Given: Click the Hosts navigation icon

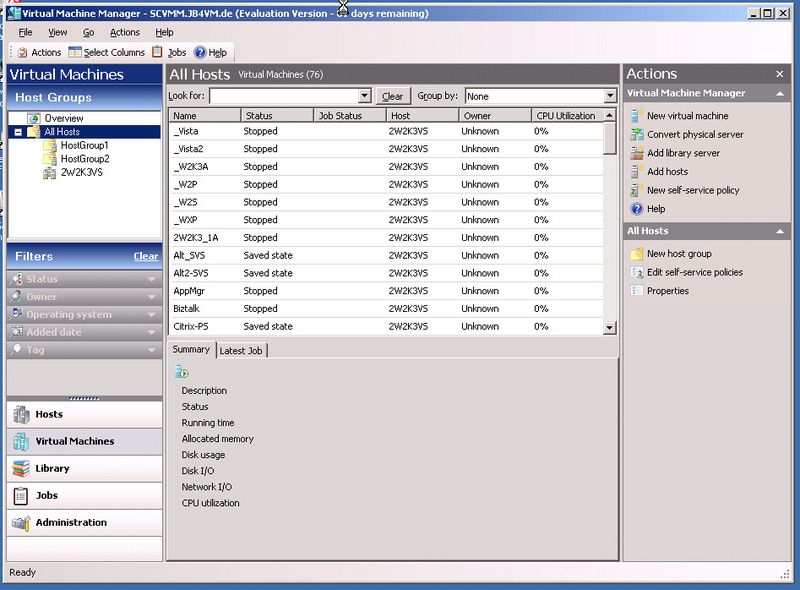Looking at the screenshot, I should [21, 414].
